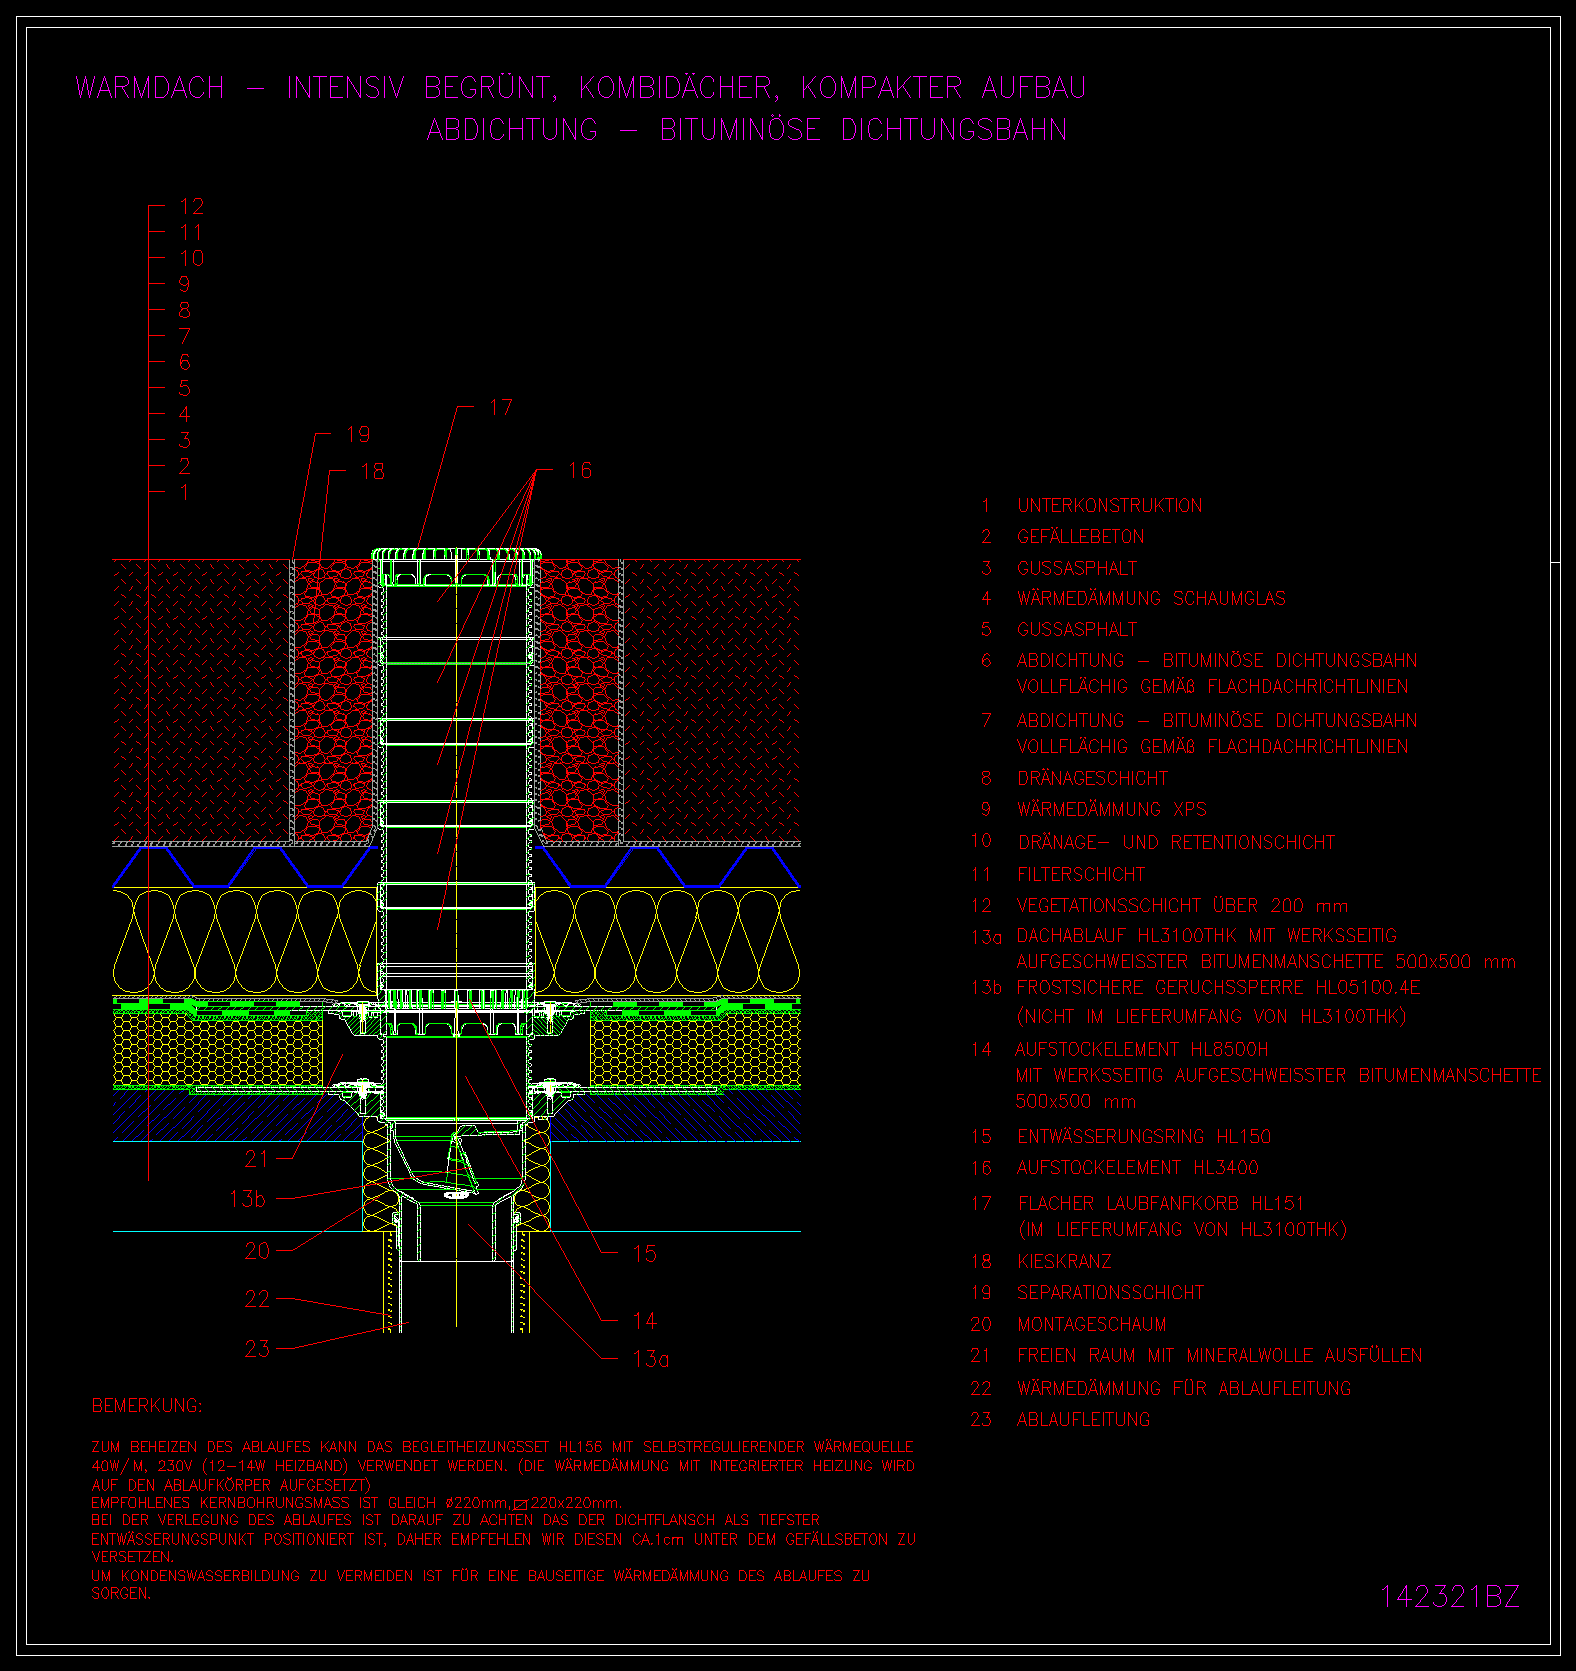Click callout label '19' in the drawing
Screen dimensions: 1576x1671
click(358, 434)
